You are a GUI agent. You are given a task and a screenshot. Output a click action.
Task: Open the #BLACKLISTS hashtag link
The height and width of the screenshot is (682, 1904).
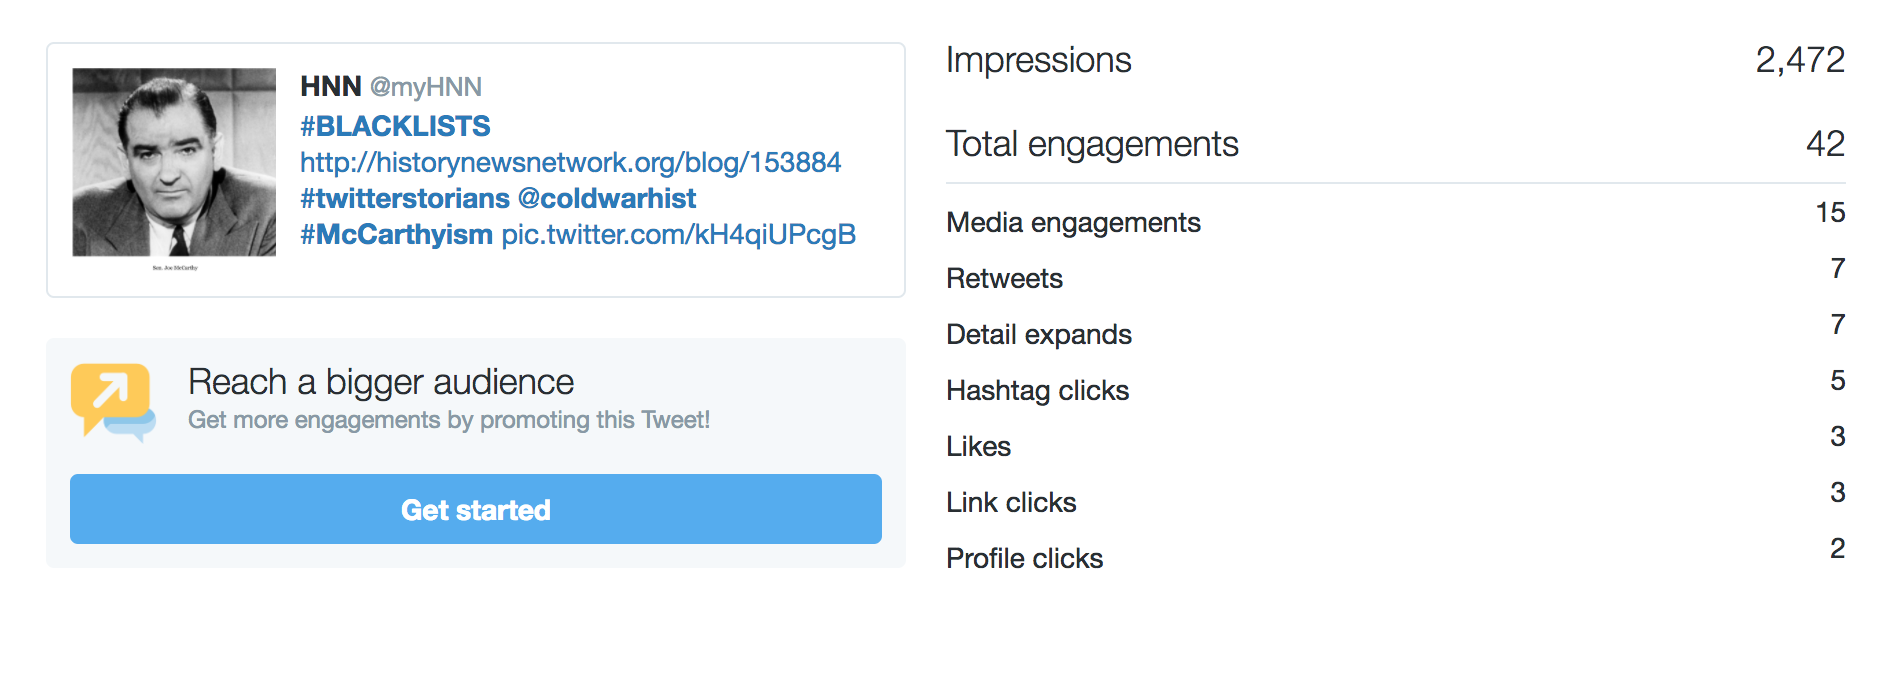tap(395, 126)
